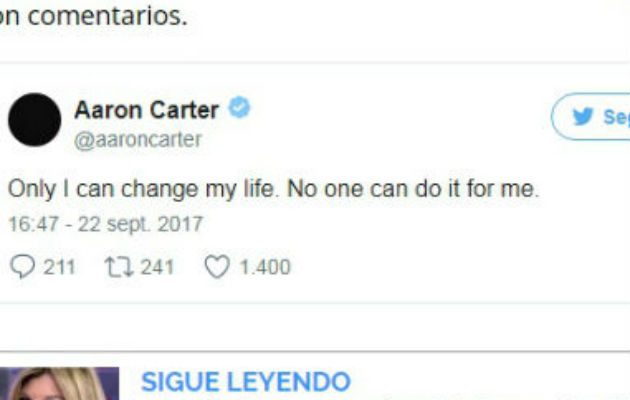Retweet Aaron Carter's tweet via arrows icon
This screenshot has height=400, width=630.
(x=119, y=267)
